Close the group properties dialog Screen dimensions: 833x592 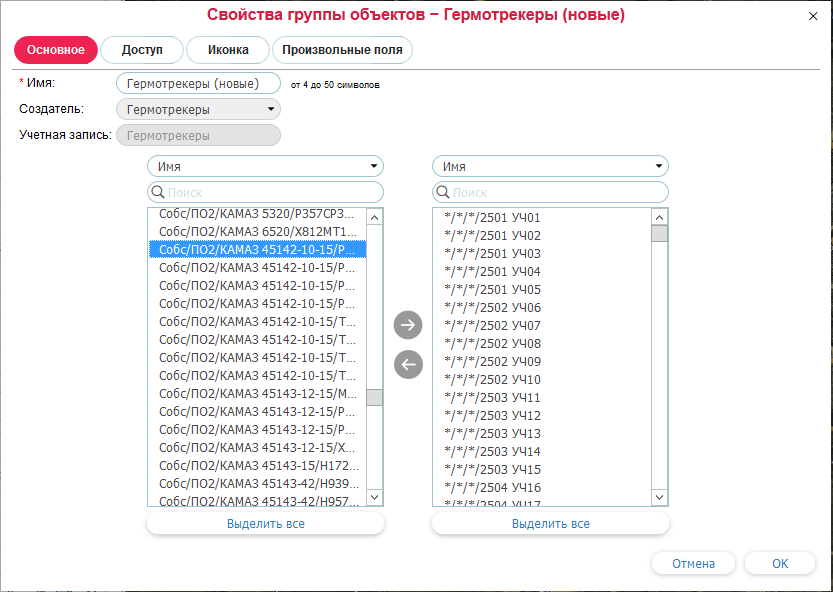coord(811,16)
